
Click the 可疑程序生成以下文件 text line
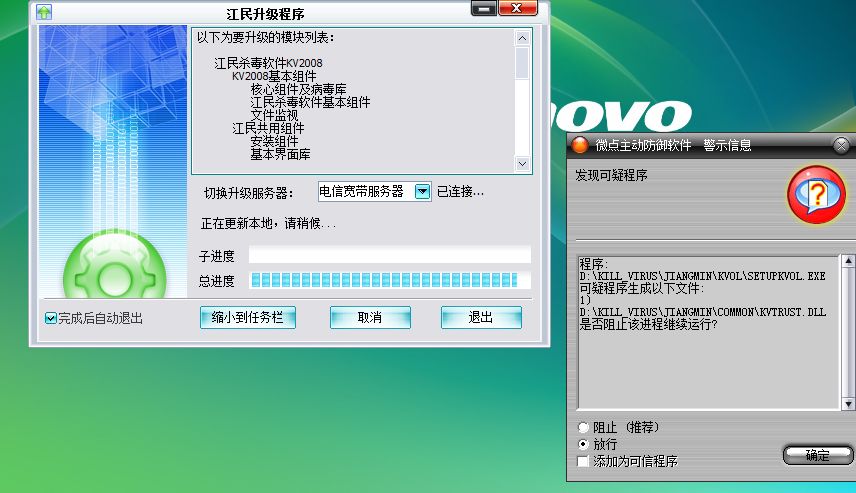(641, 288)
